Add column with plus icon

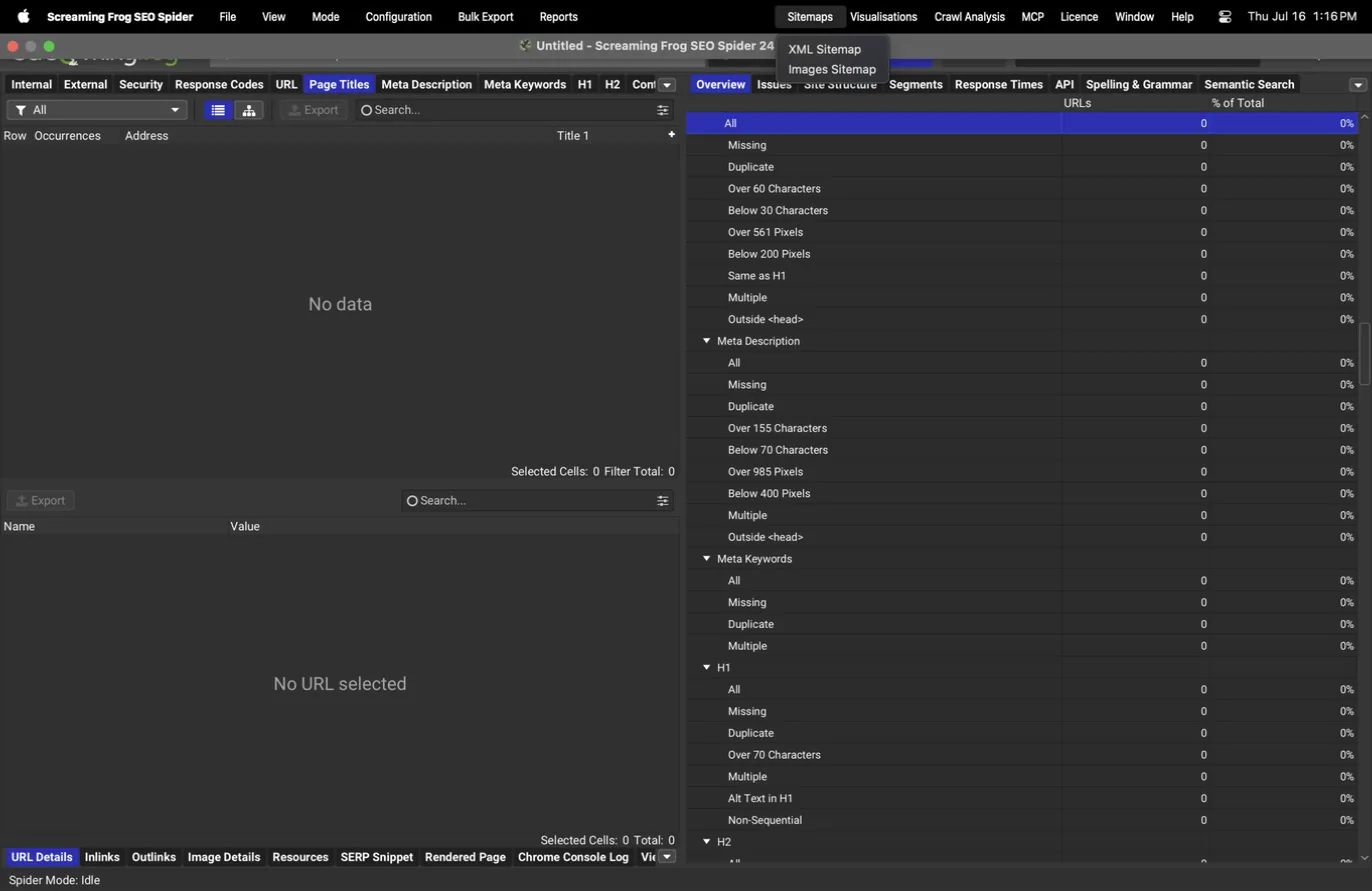671,134
